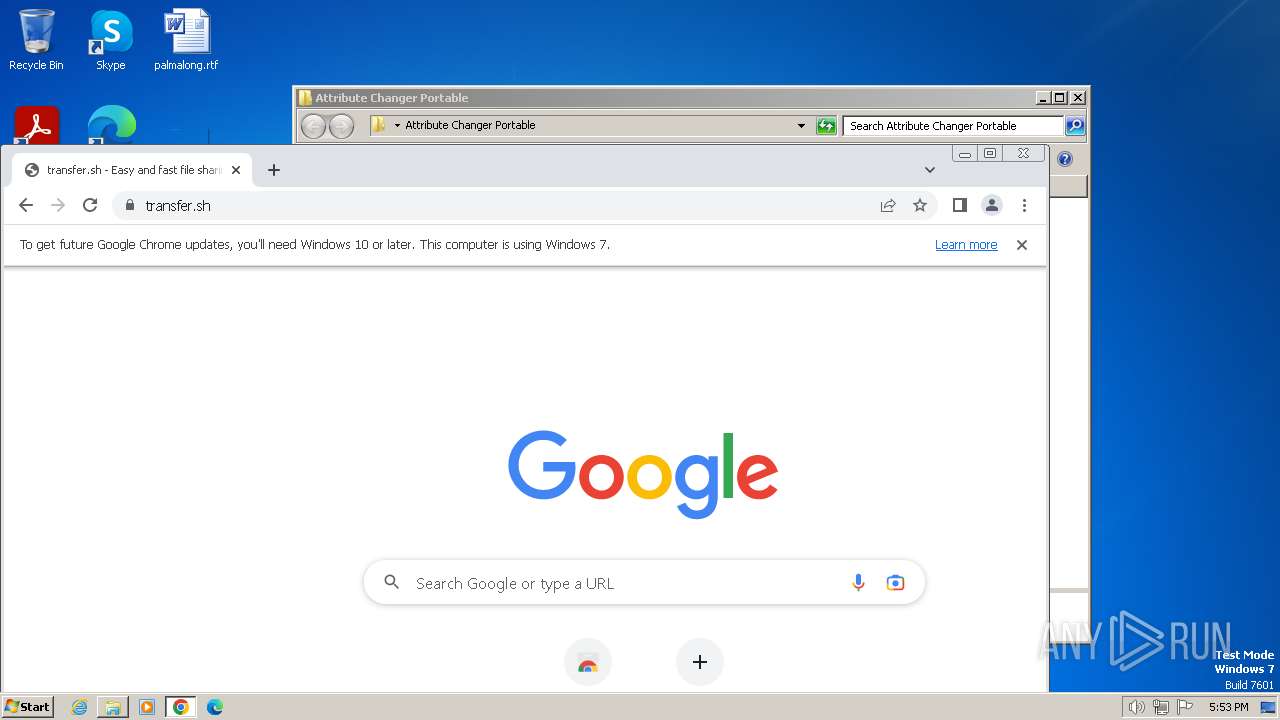Search by image with Google Lens
This screenshot has width=1280, height=720.
point(896,583)
